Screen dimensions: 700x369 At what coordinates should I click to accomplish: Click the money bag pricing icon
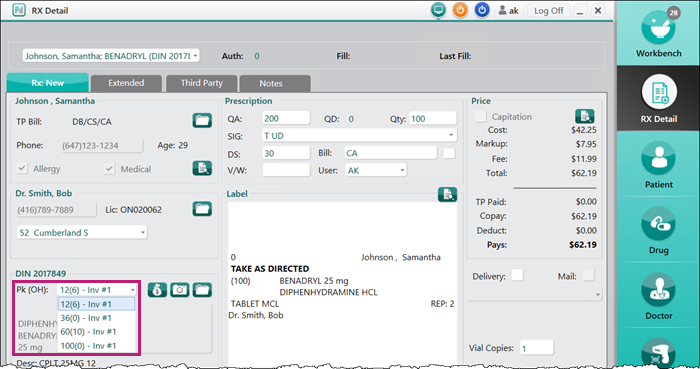pos(157,290)
